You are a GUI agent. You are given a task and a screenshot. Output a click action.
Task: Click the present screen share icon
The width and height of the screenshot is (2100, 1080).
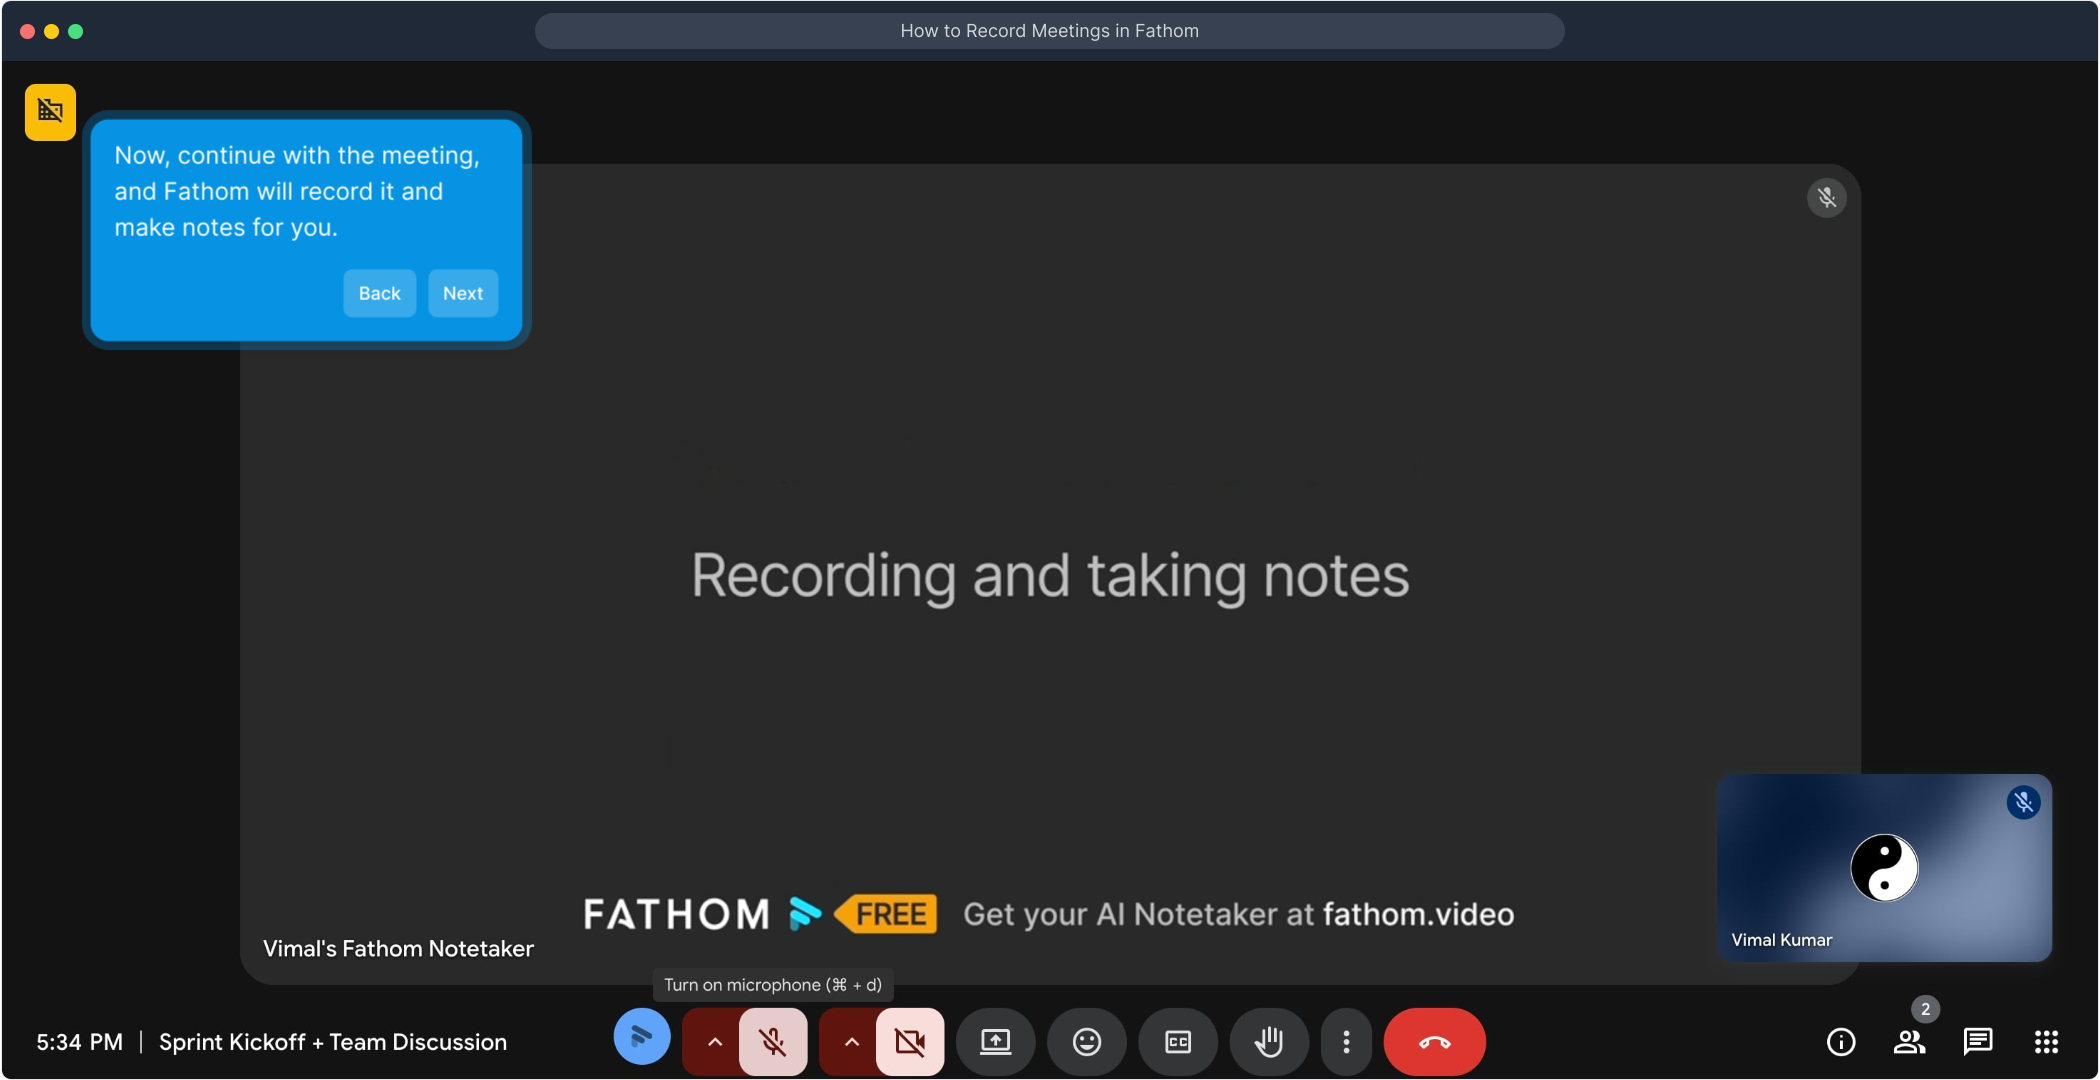tap(995, 1042)
